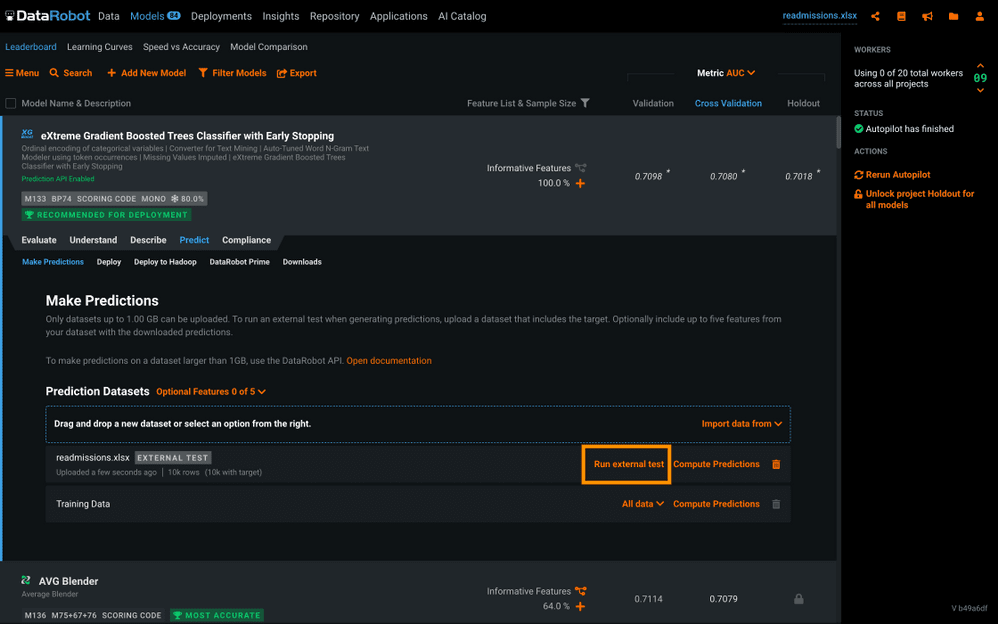
Task: Click the snowflake 80.0% frozen badge
Action: pyautogui.click(x=188, y=199)
